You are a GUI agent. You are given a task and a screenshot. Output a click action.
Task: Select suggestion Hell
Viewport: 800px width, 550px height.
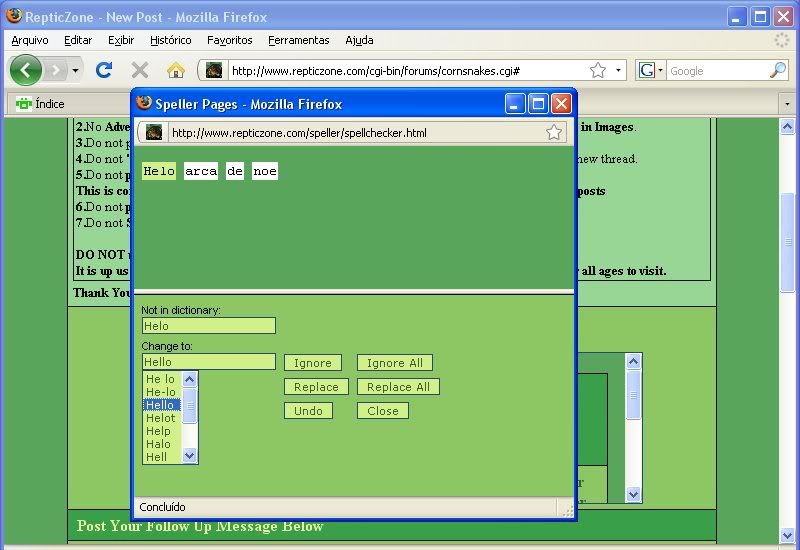point(162,457)
